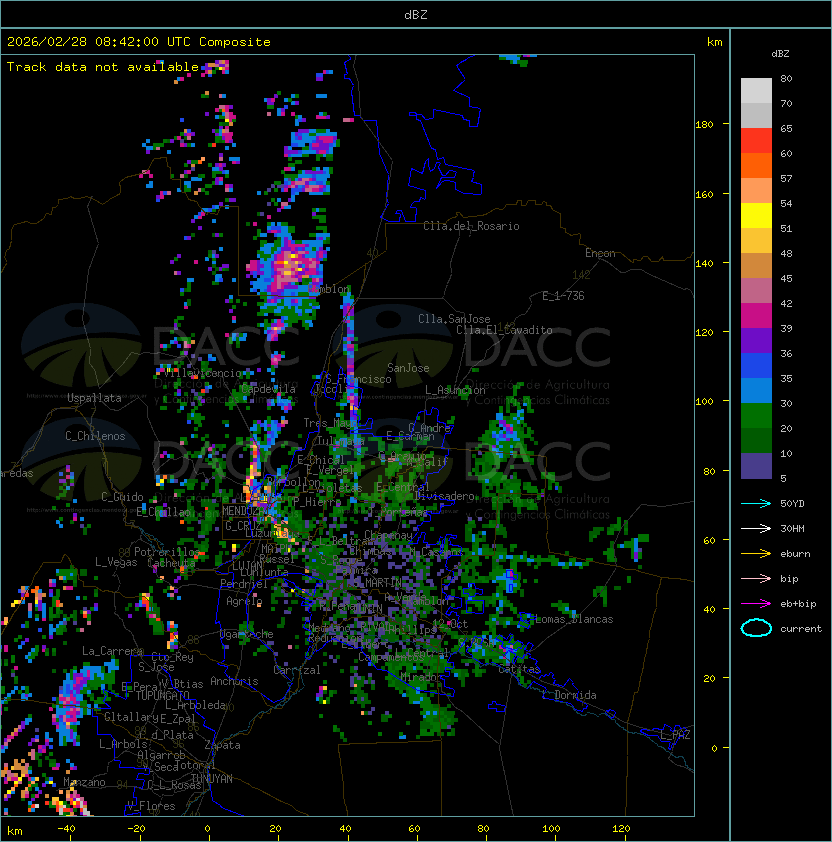Click the pink bip arrow icon

(x=756, y=578)
